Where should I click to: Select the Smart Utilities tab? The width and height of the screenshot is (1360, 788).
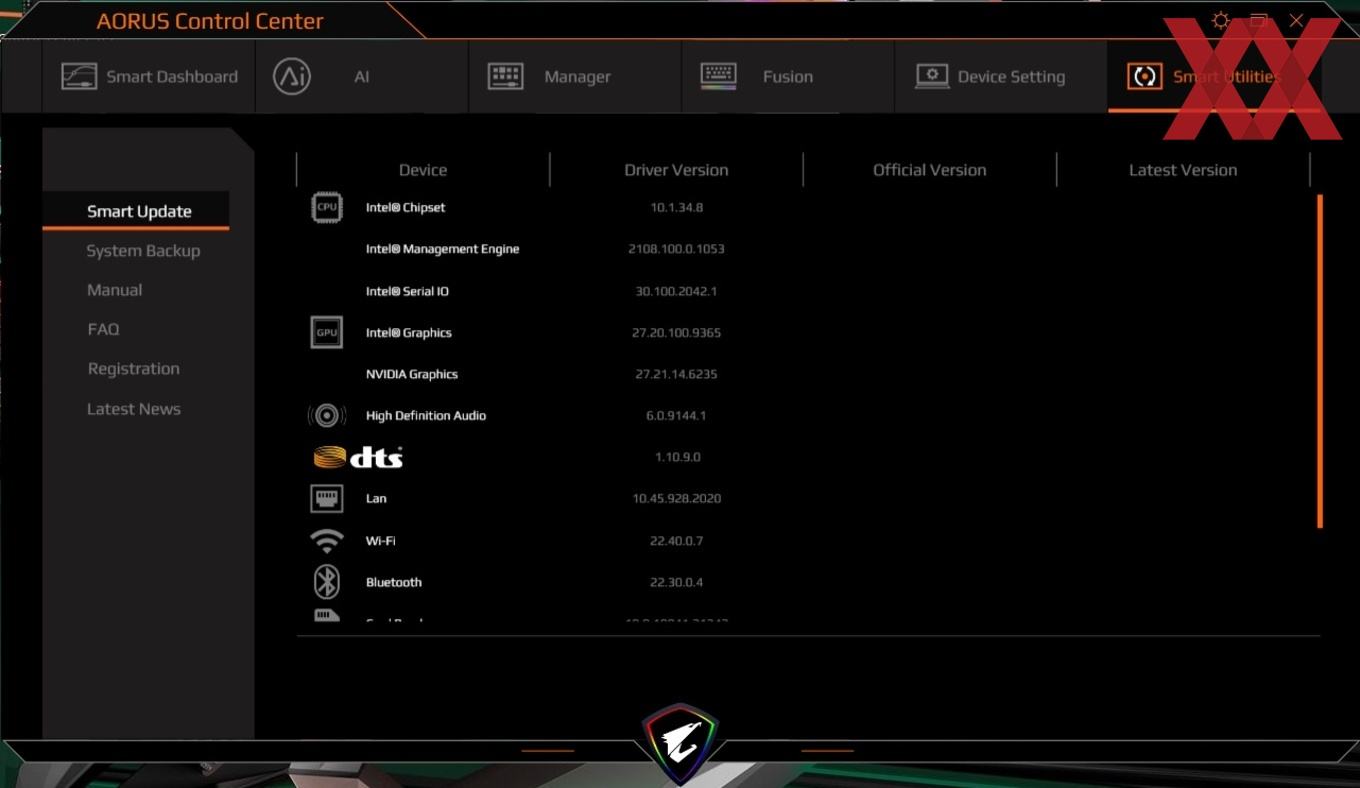[x=1214, y=77]
